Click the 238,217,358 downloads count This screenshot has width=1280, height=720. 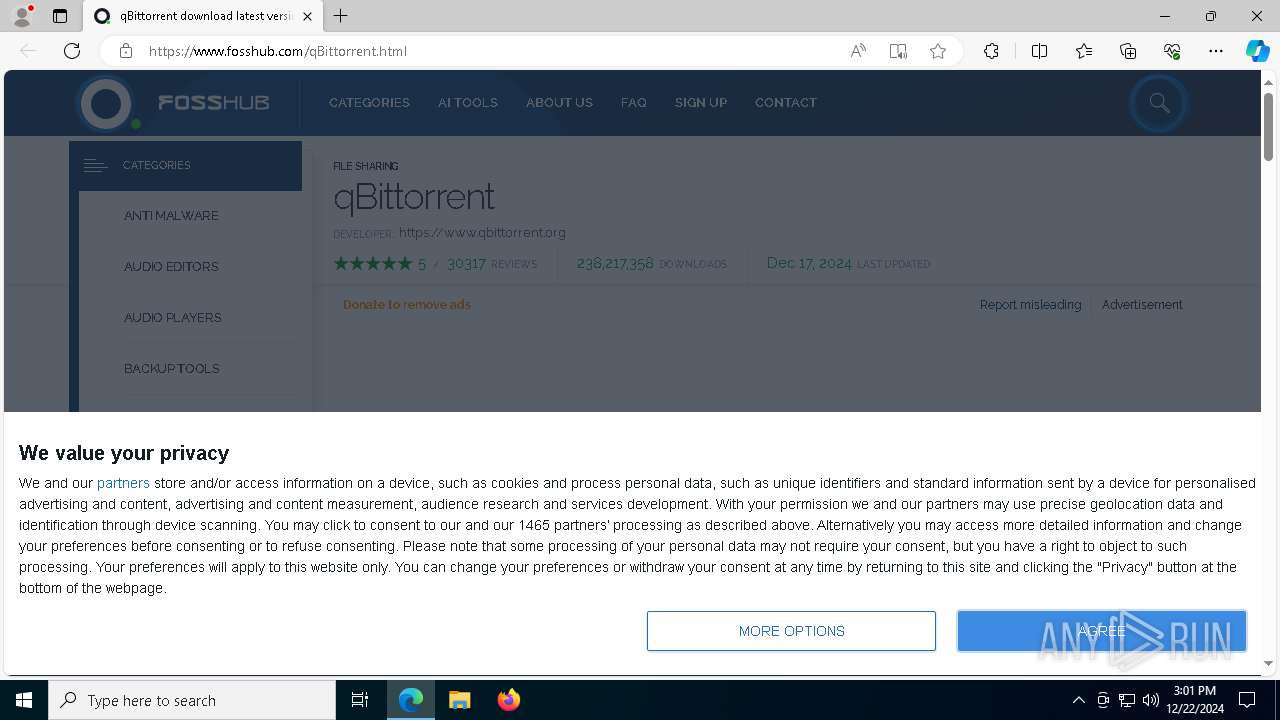click(615, 264)
